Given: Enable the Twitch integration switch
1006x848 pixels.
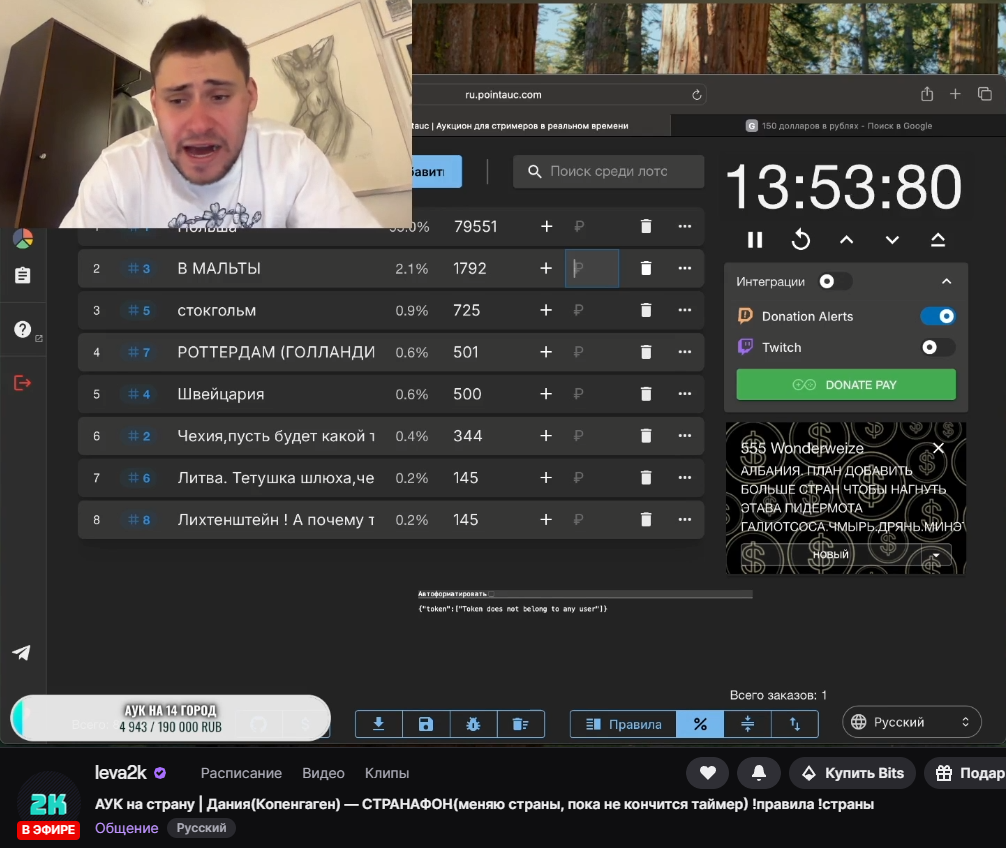Looking at the screenshot, I should point(938,348).
